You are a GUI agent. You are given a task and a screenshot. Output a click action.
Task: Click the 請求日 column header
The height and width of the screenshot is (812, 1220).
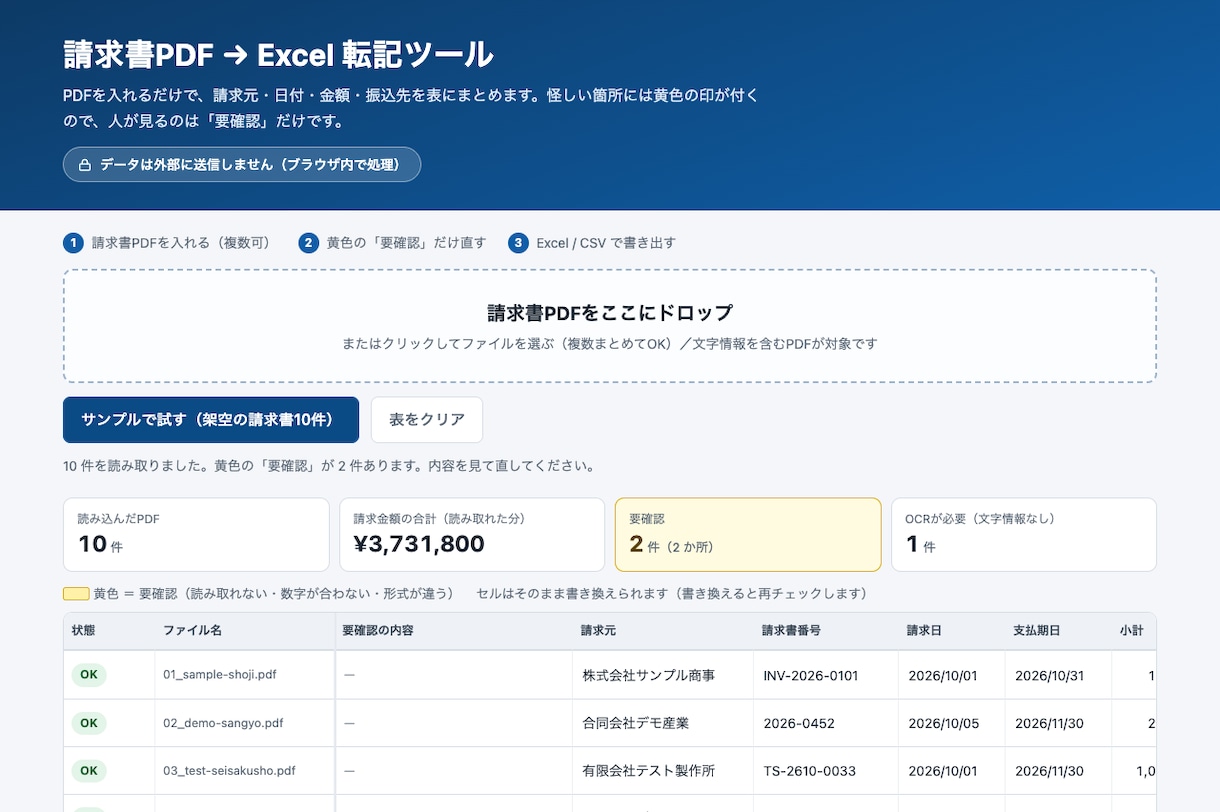point(952,631)
